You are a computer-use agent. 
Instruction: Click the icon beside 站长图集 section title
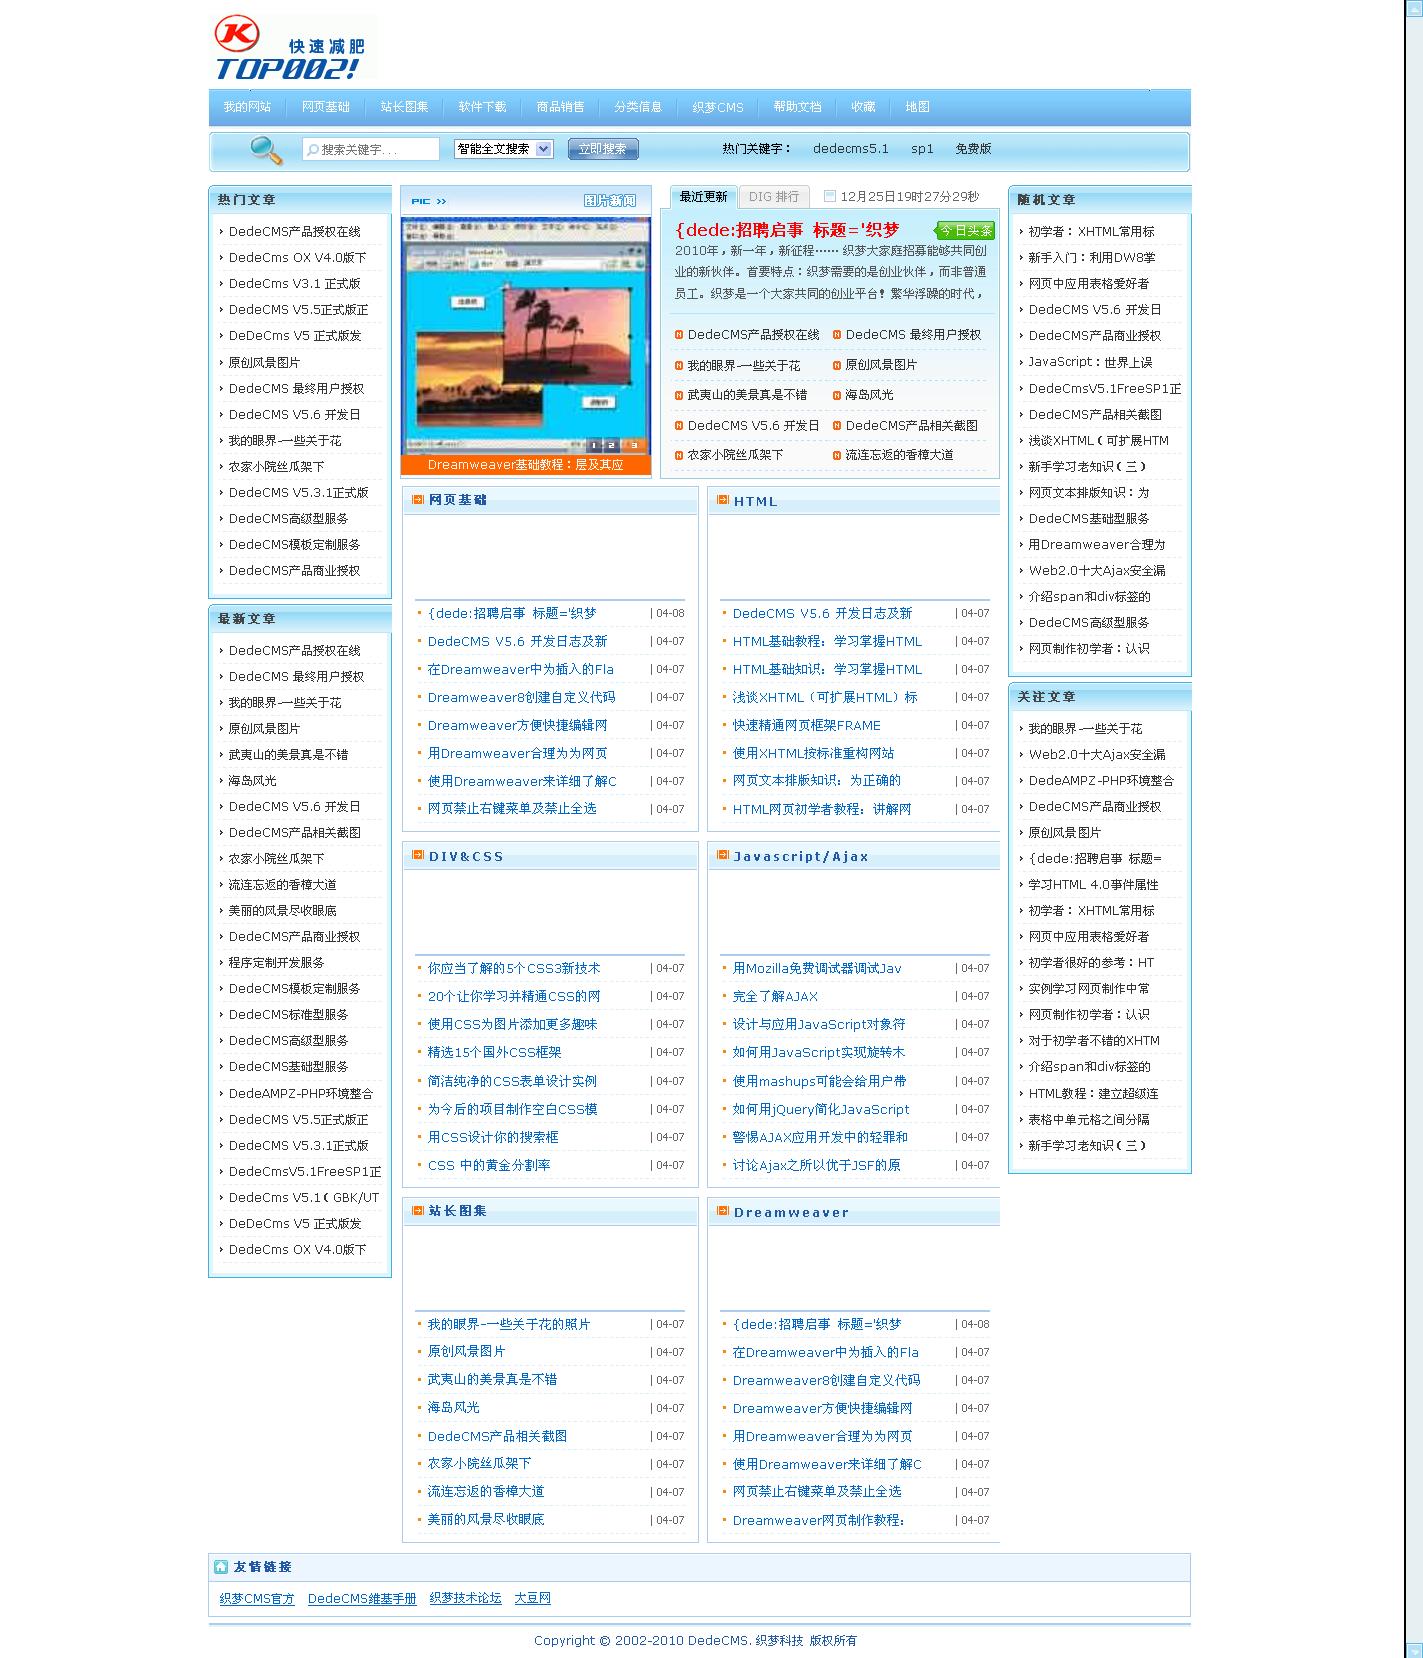coord(418,1211)
